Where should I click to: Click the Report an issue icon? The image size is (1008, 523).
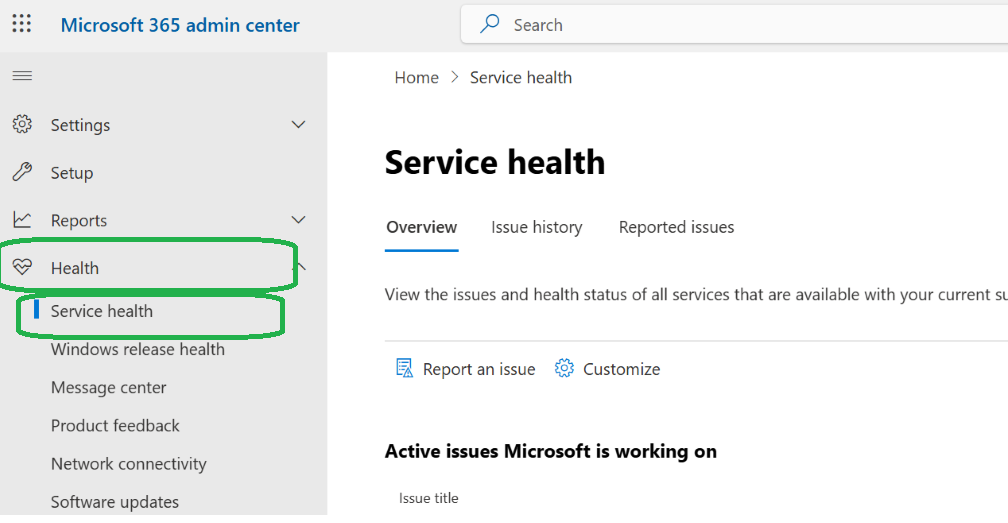[404, 369]
